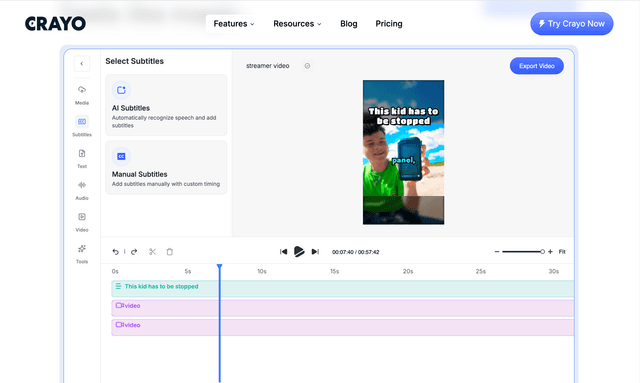The height and width of the screenshot is (383, 640).
Task: Click the 10s mark on timeline ruler
Action: tap(262, 272)
